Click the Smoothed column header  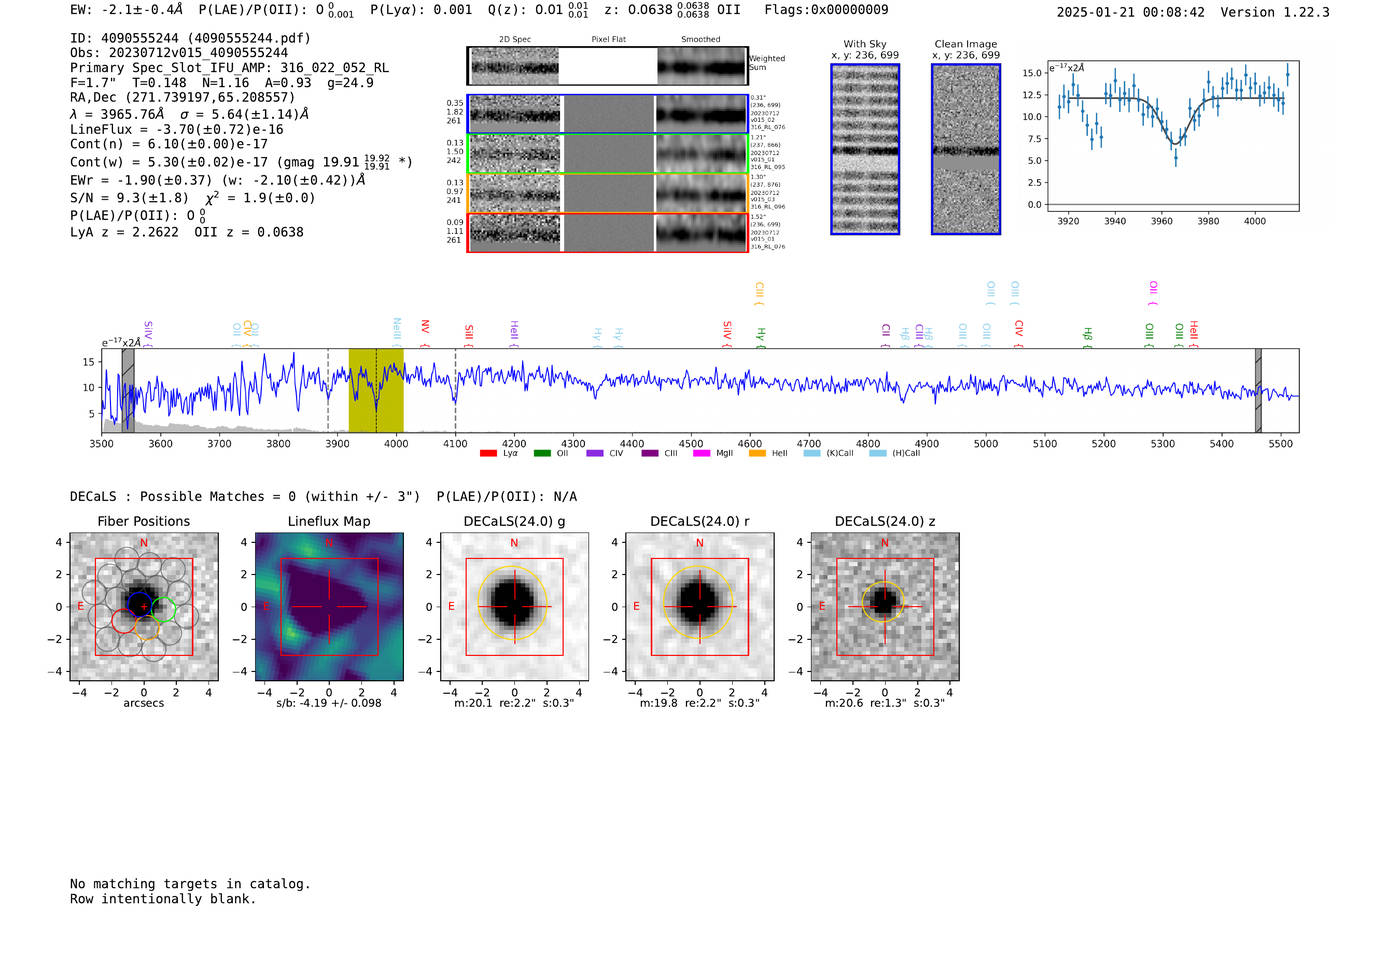(700, 40)
